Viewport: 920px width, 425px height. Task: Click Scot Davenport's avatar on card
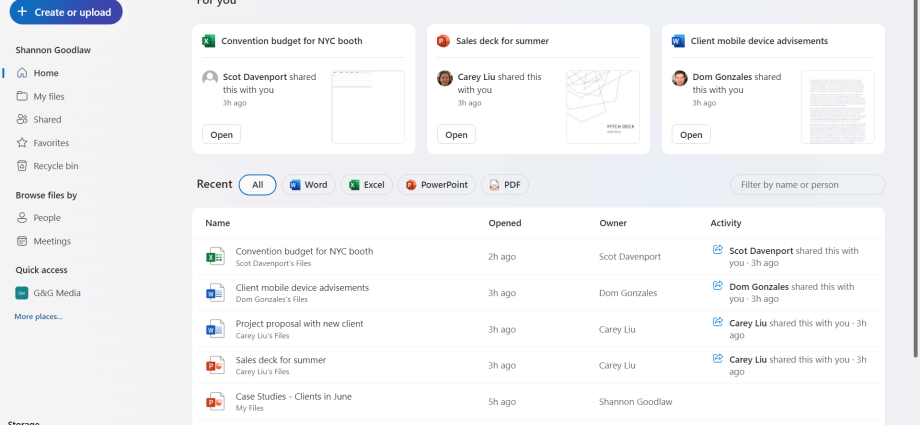(x=210, y=78)
